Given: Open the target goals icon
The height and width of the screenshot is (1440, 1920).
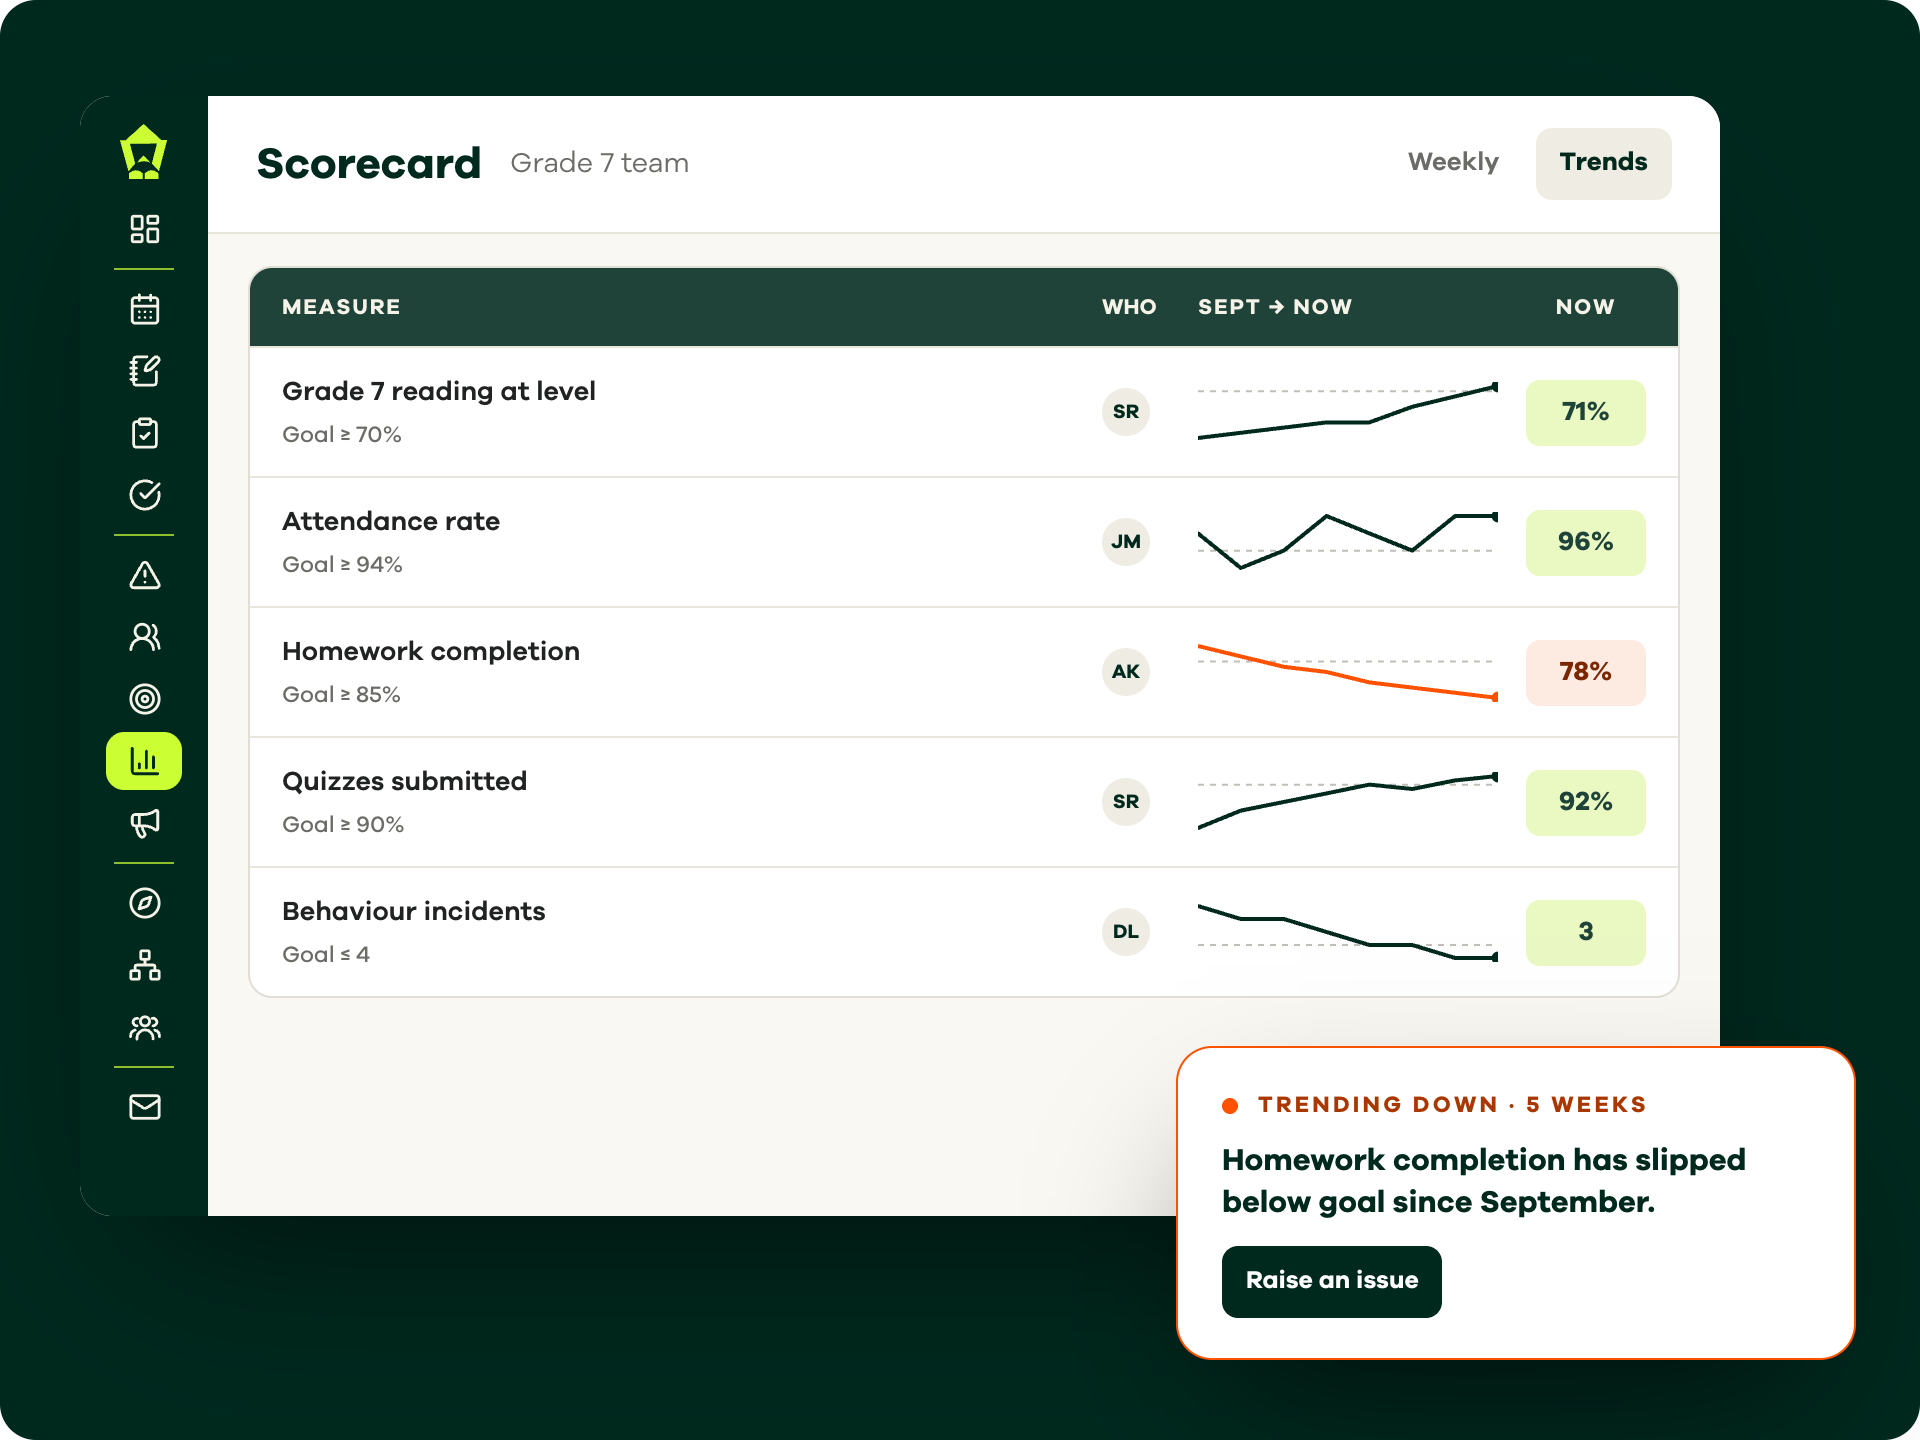Looking at the screenshot, I should click(x=145, y=699).
